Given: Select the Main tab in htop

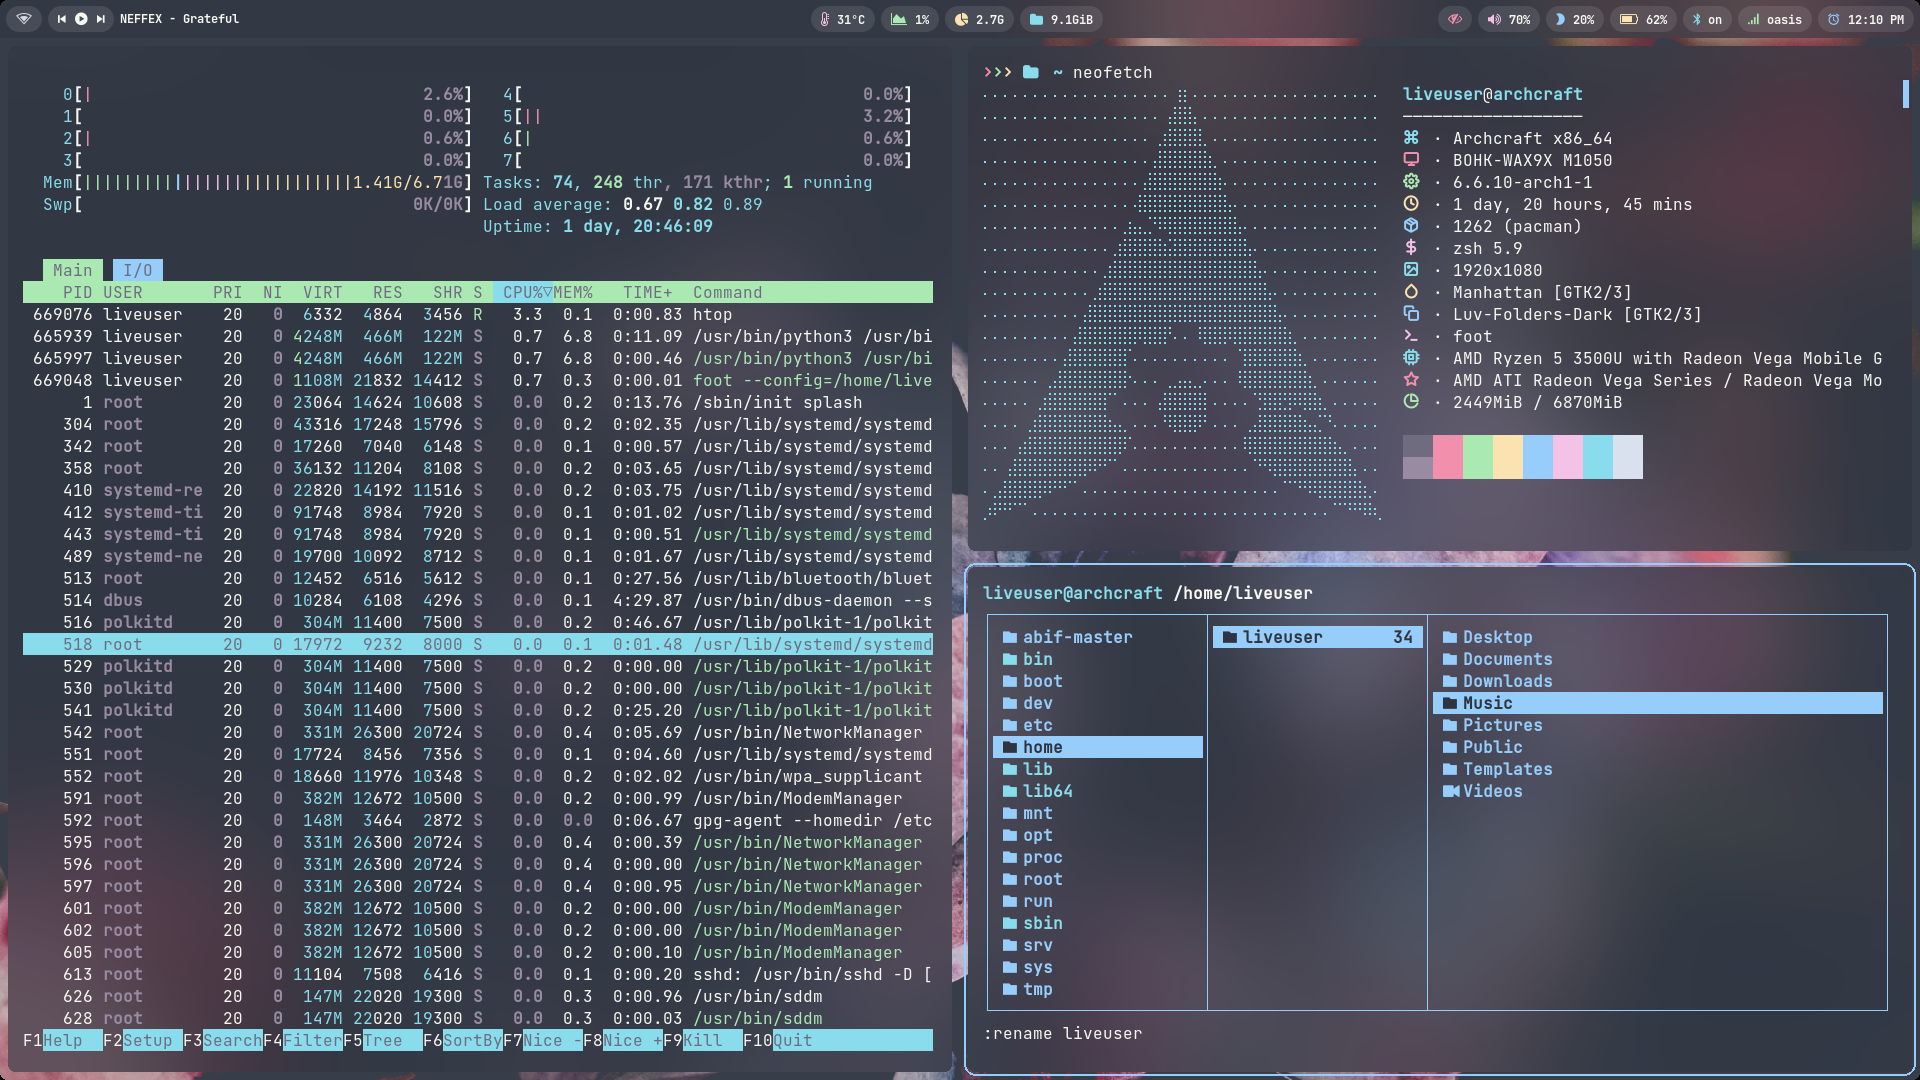Looking at the screenshot, I should click(x=72, y=270).
